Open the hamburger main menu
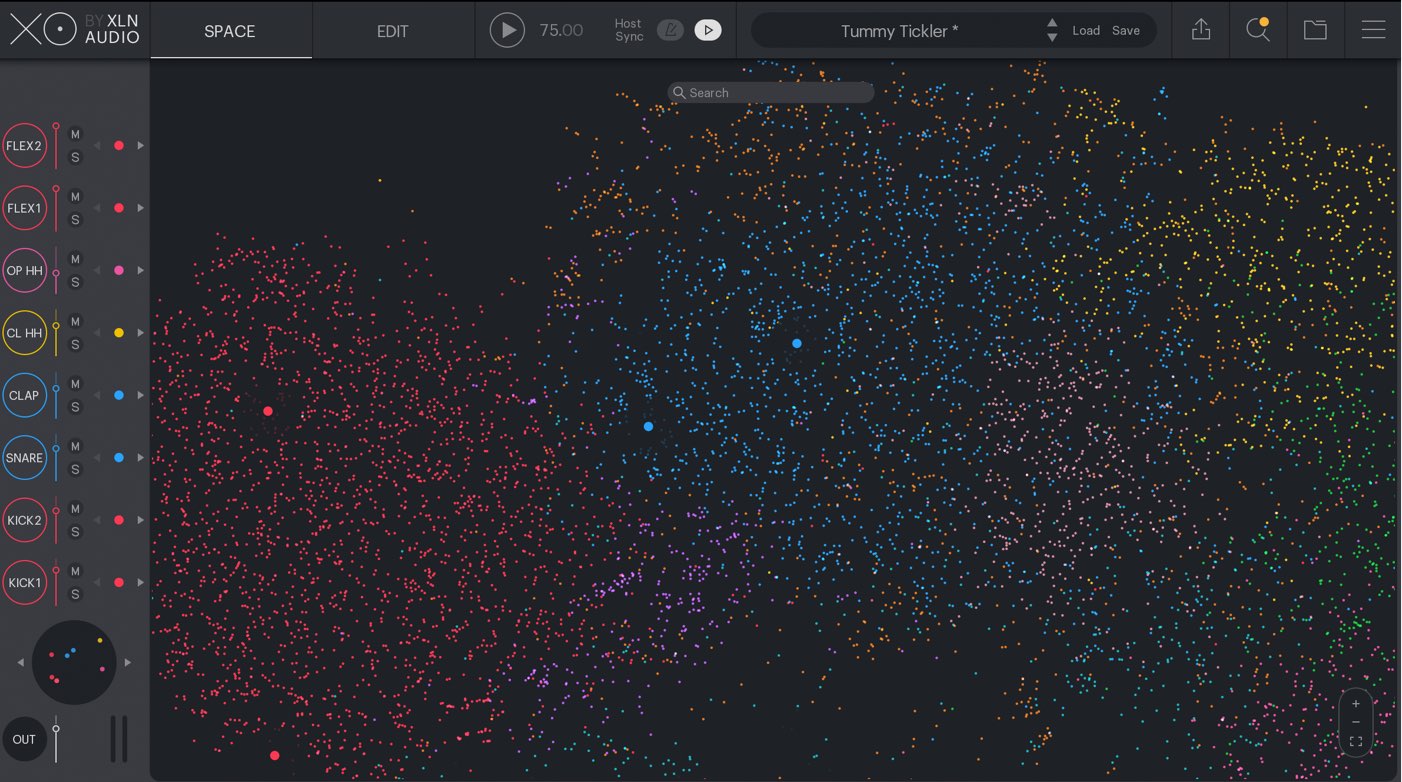Image resolution: width=1402 pixels, height=782 pixels. (1373, 30)
